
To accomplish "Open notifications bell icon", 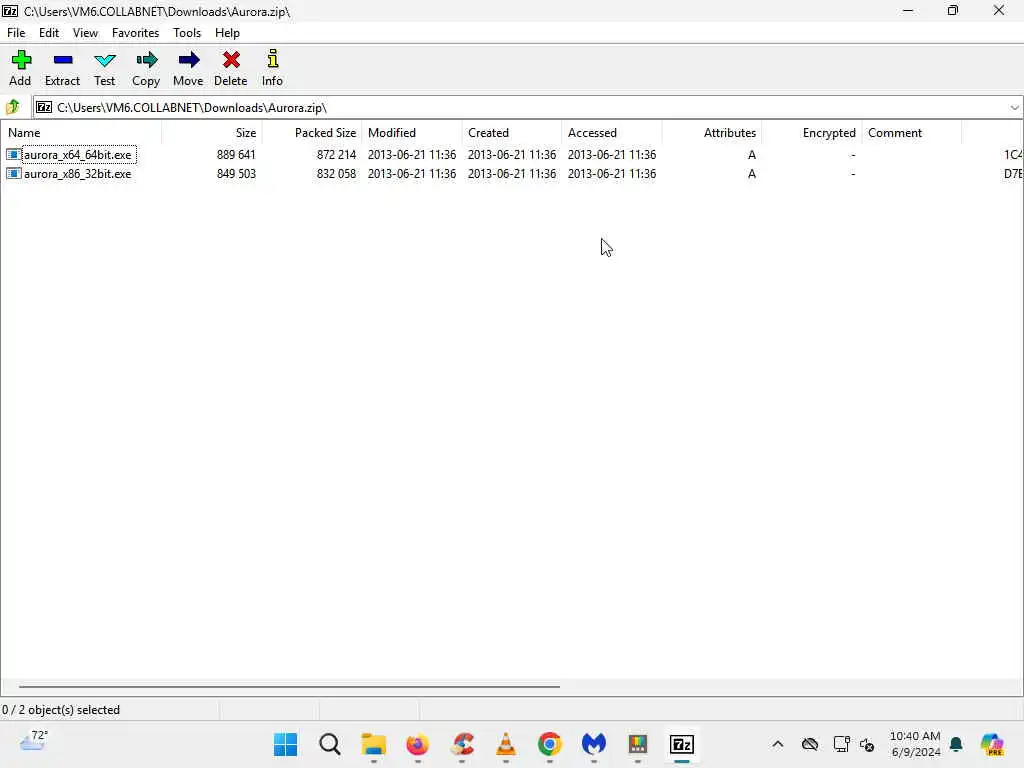I will tap(956, 744).
